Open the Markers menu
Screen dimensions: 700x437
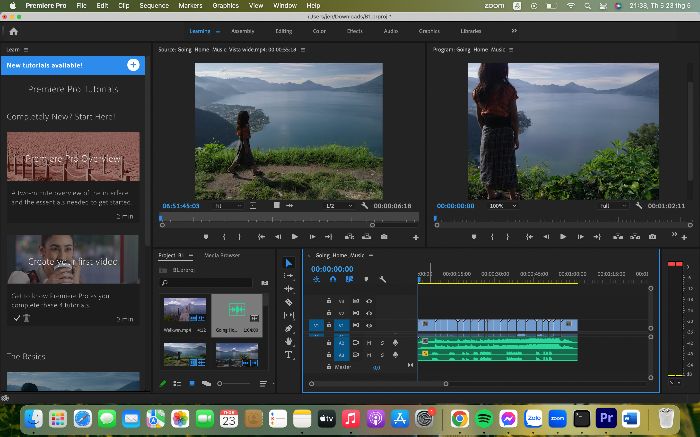tap(190, 5)
